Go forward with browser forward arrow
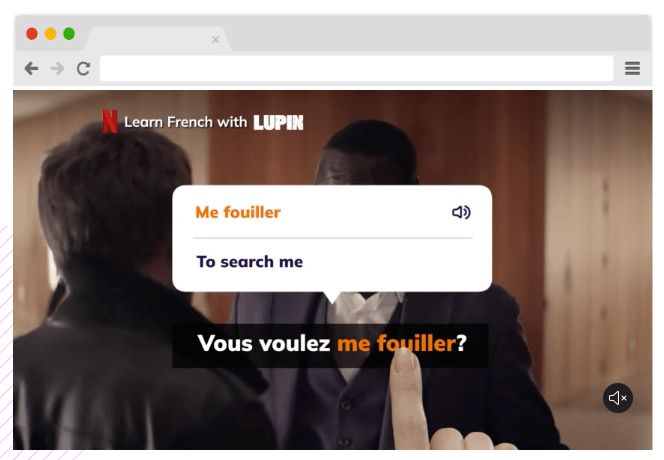The height and width of the screenshot is (460, 664). (x=57, y=68)
